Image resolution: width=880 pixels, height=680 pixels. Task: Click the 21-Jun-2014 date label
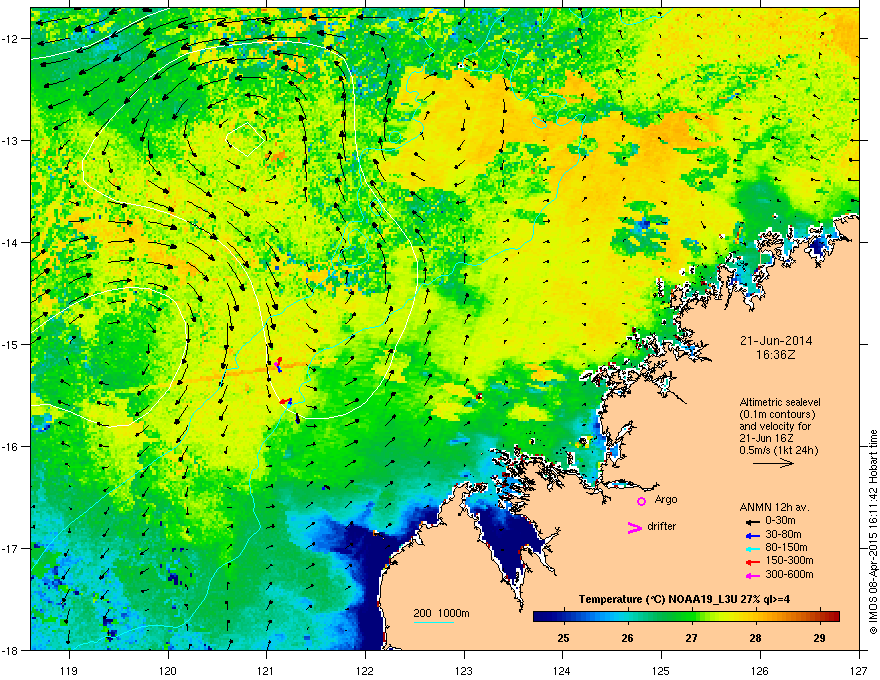[x=776, y=341]
